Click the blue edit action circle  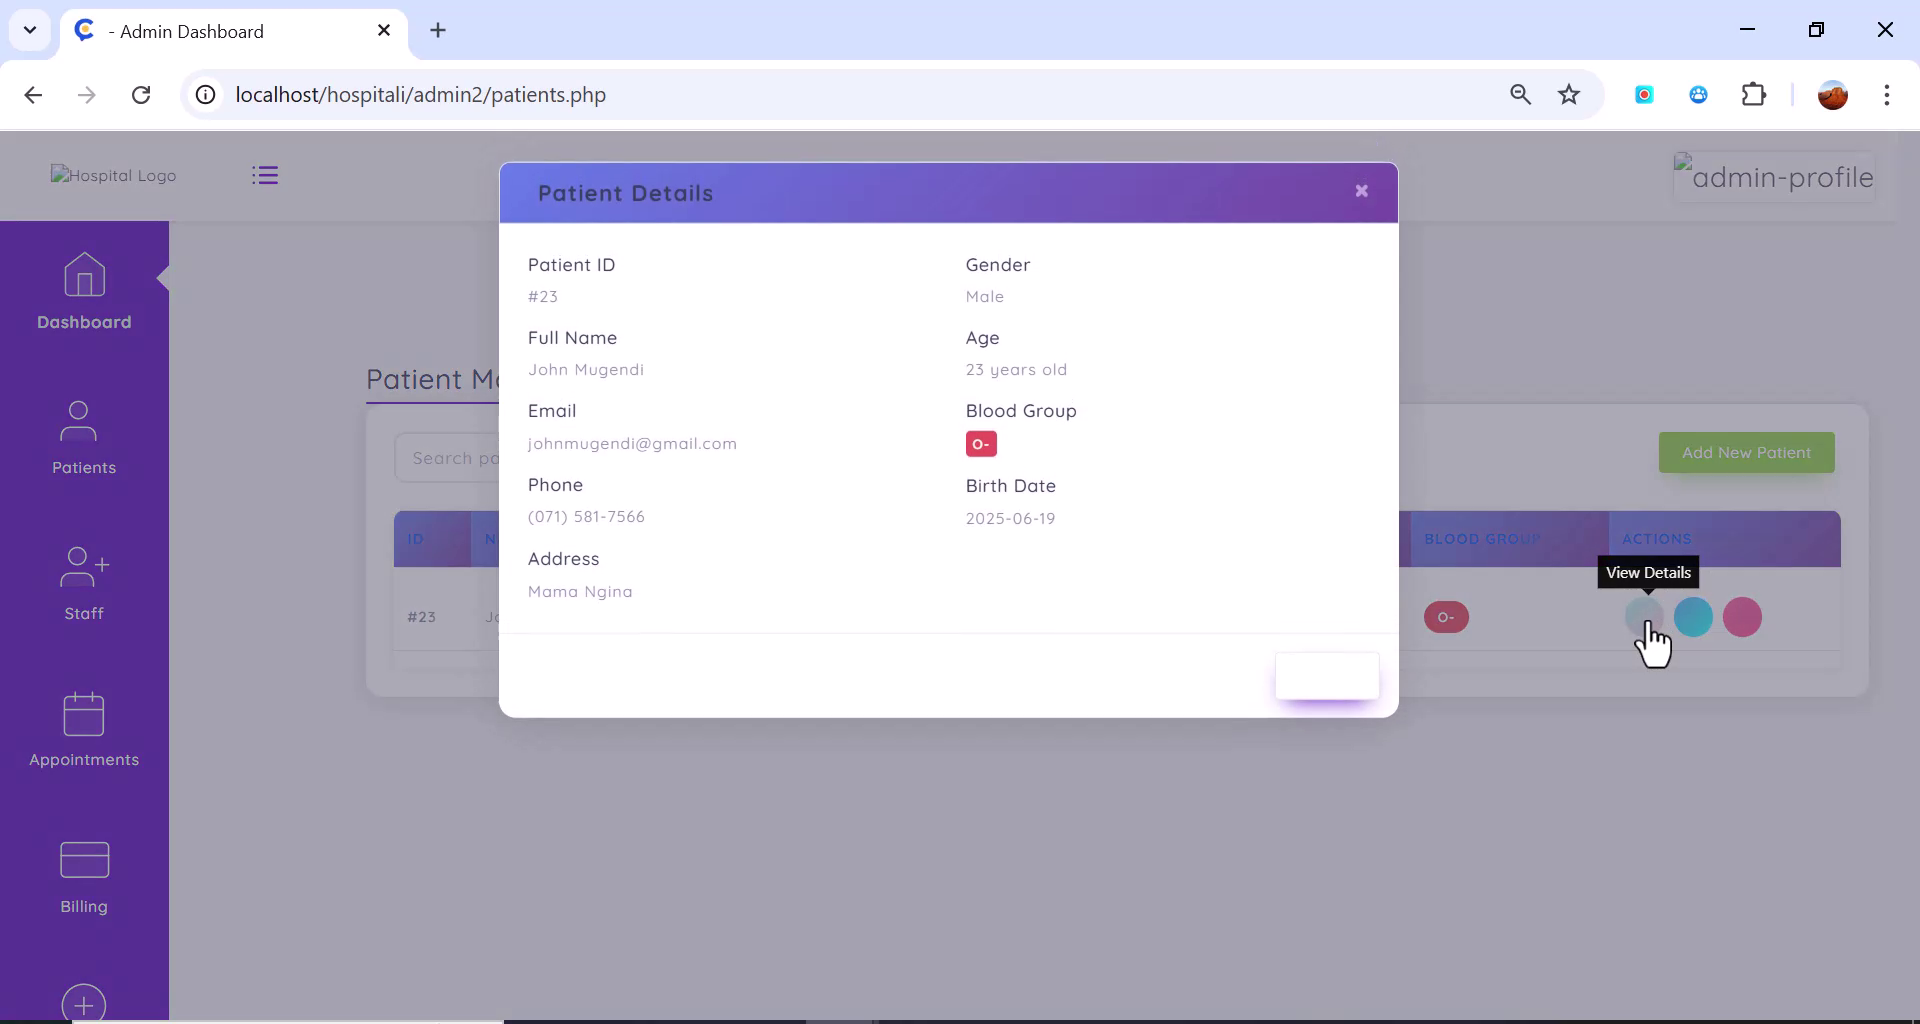click(x=1693, y=618)
